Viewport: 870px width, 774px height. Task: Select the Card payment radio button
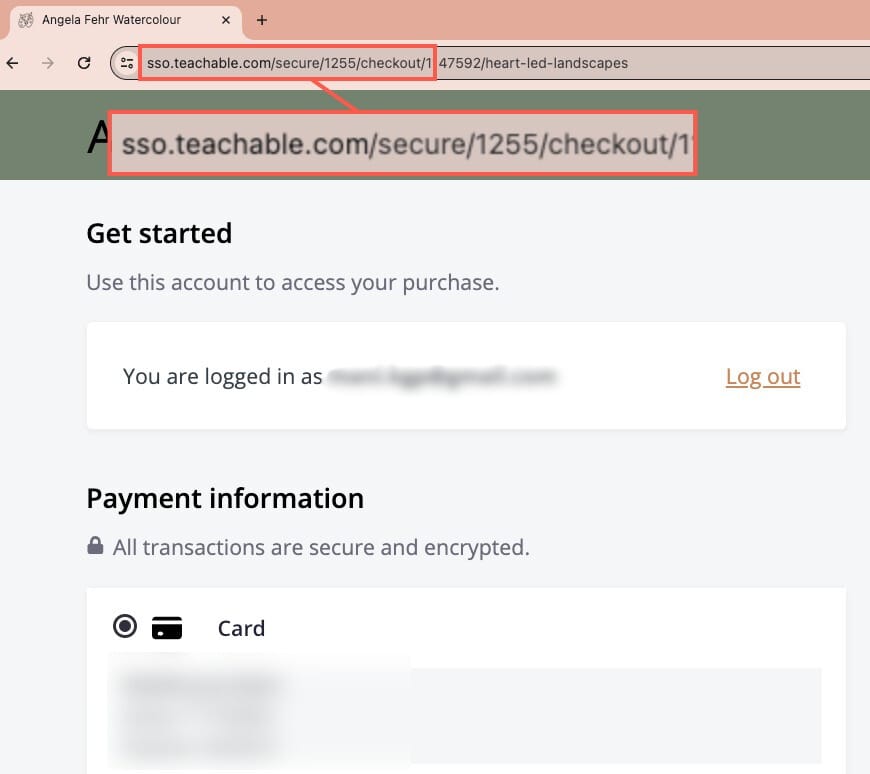pyautogui.click(x=125, y=626)
